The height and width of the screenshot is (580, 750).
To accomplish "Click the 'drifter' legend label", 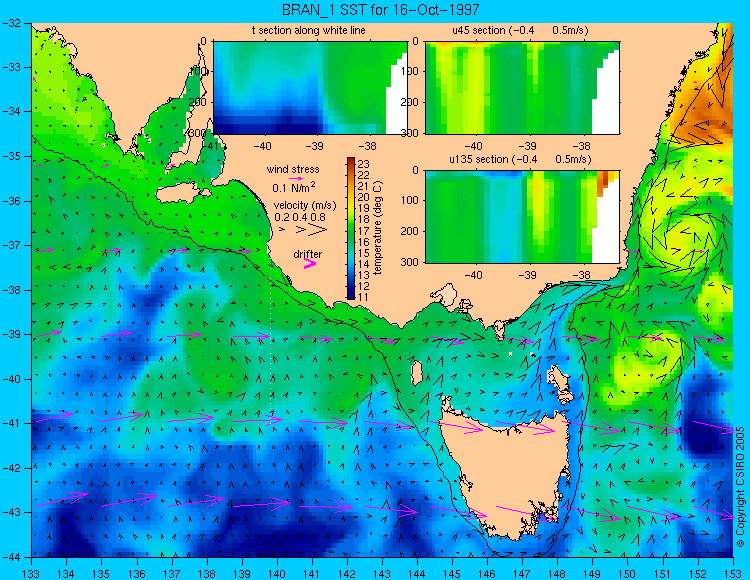I will [308, 254].
